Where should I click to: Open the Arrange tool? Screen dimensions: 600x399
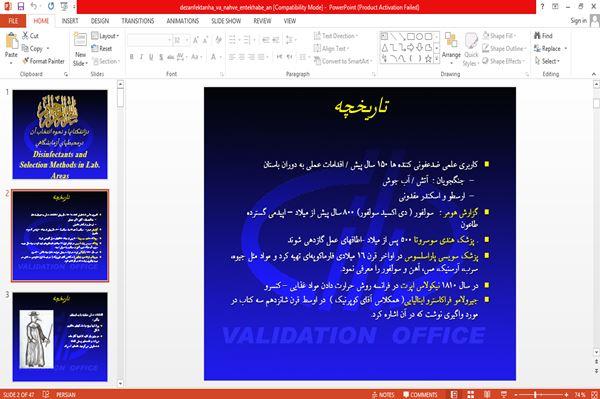[x=451, y=47]
